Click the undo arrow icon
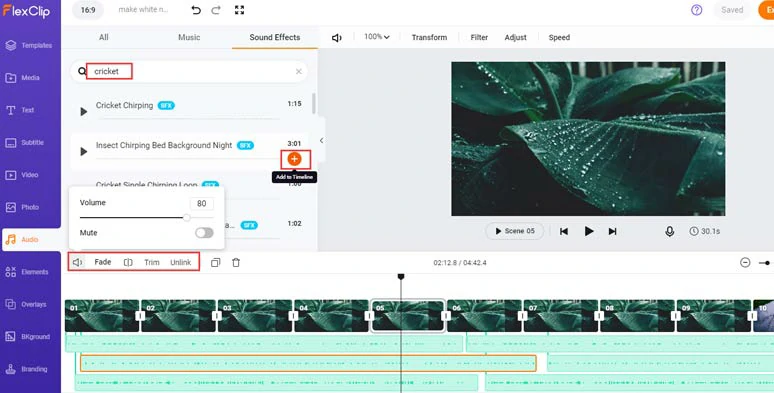The height and width of the screenshot is (393, 774). (x=196, y=10)
